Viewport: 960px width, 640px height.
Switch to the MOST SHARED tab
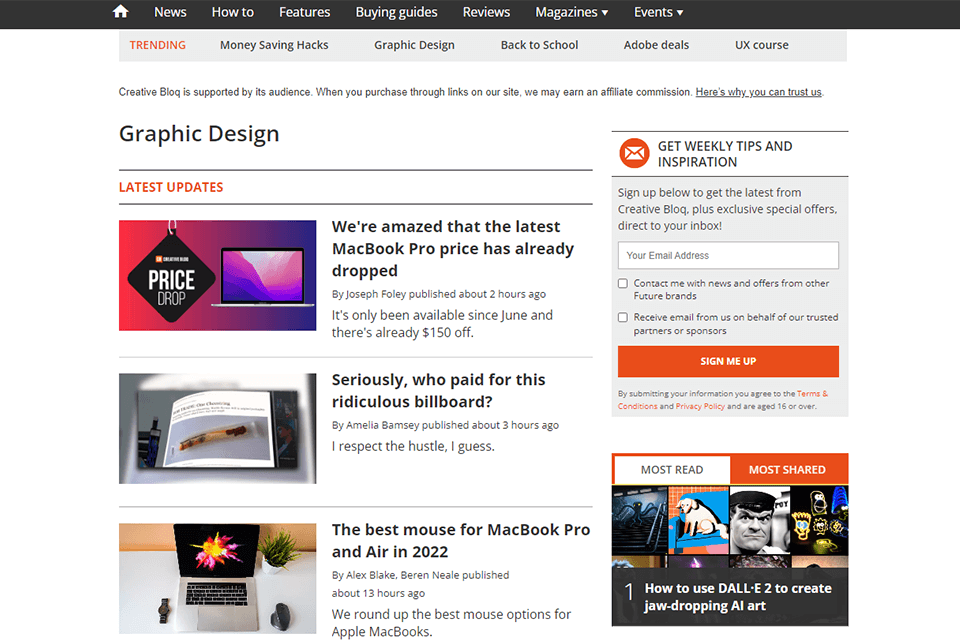point(787,470)
